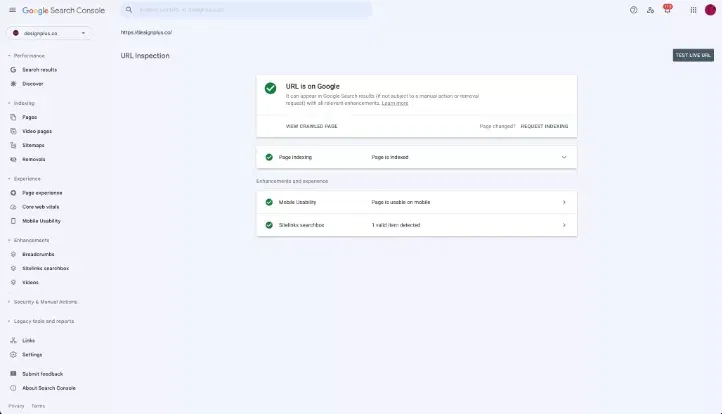Viewport: 722px width, 414px height.
Task: Click the Core web vitals gauge icon
Action: (x=13, y=207)
